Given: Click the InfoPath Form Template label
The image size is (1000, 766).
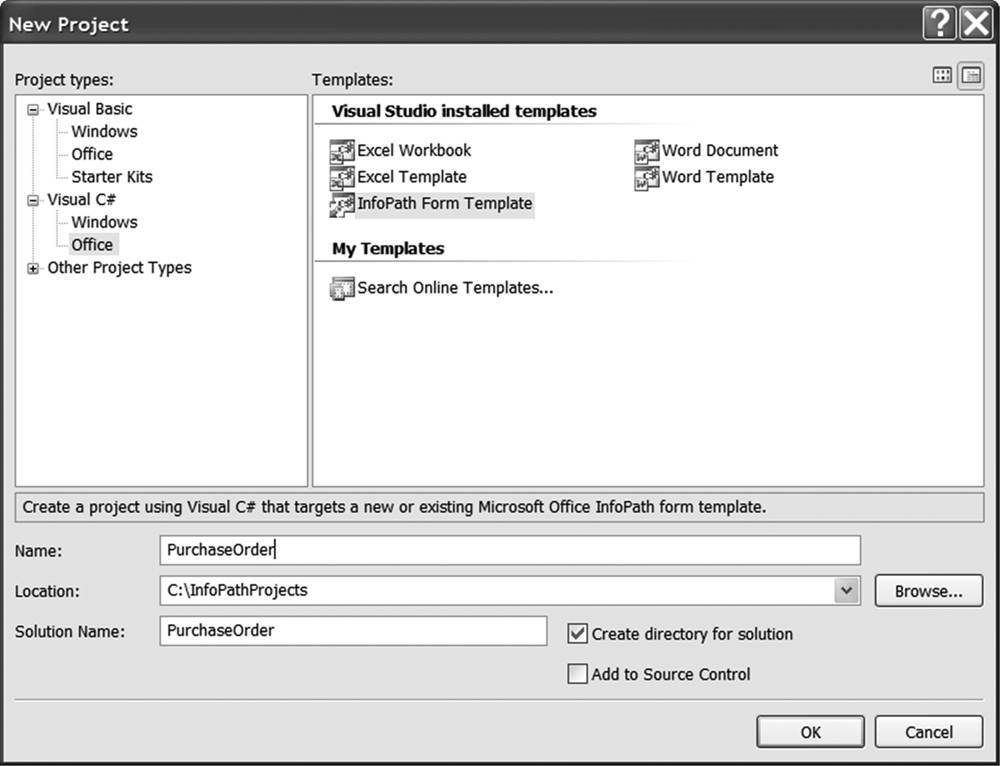Looking at the screenshot, I should click(x=445, y=203).
